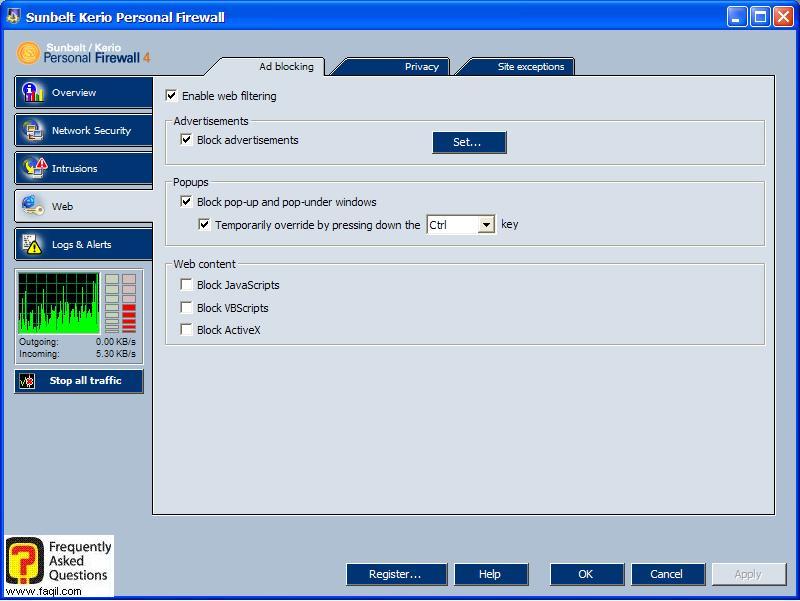800x601 pixels.
Task: Apply the current settings
Action: [749, 574]
